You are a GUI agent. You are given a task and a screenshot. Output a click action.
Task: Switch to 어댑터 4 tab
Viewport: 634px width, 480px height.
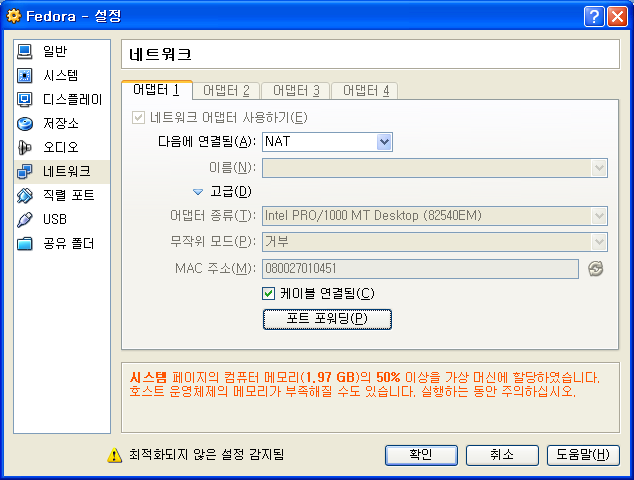tap(365, 91)
